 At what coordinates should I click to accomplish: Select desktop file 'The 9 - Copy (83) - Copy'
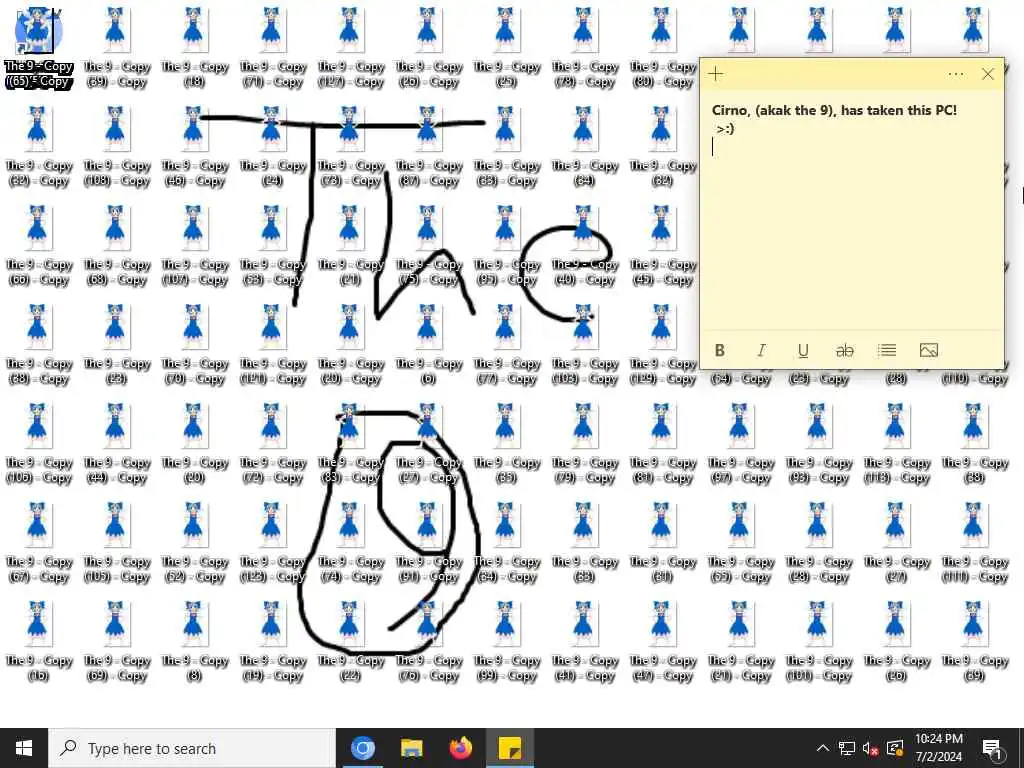pyautogui.click(x=350, y=444)
